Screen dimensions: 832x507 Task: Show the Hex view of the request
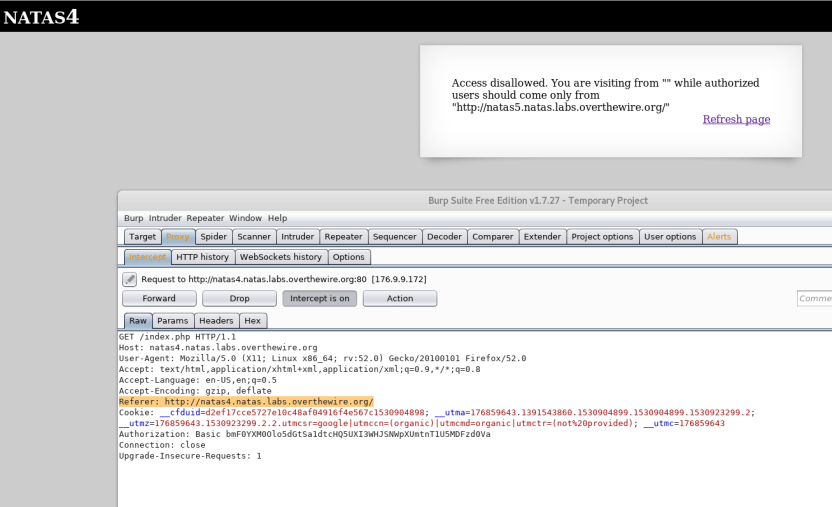pos(253,321)
